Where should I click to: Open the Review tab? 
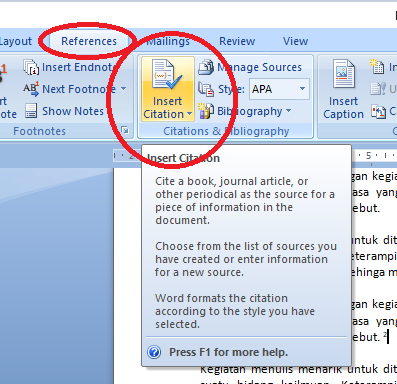coord(237,41)
